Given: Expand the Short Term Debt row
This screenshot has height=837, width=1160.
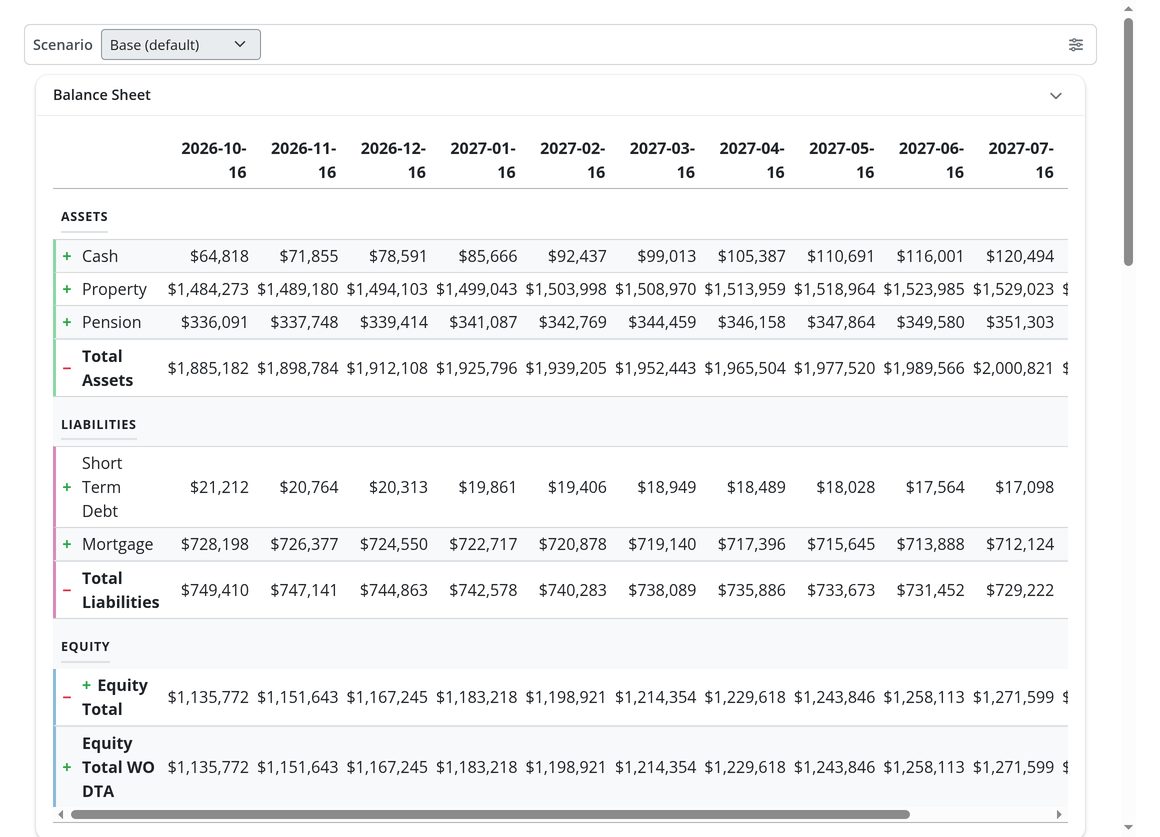Looking at the screenshot, I should (x=67, y=487).
